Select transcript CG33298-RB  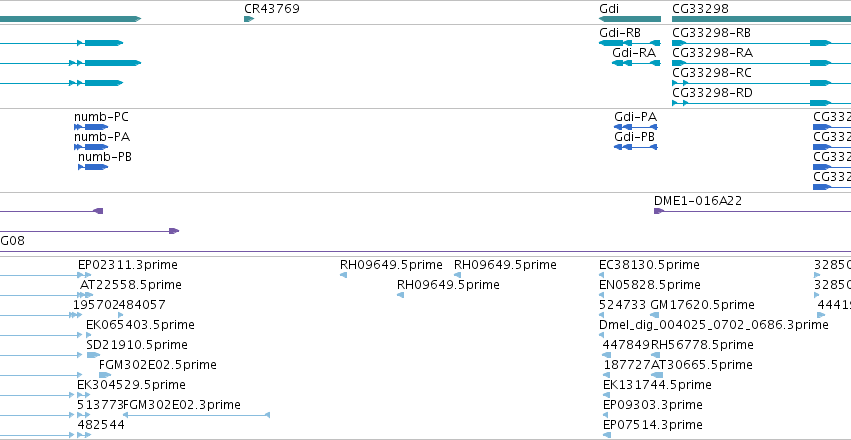(x=712, y=33)
